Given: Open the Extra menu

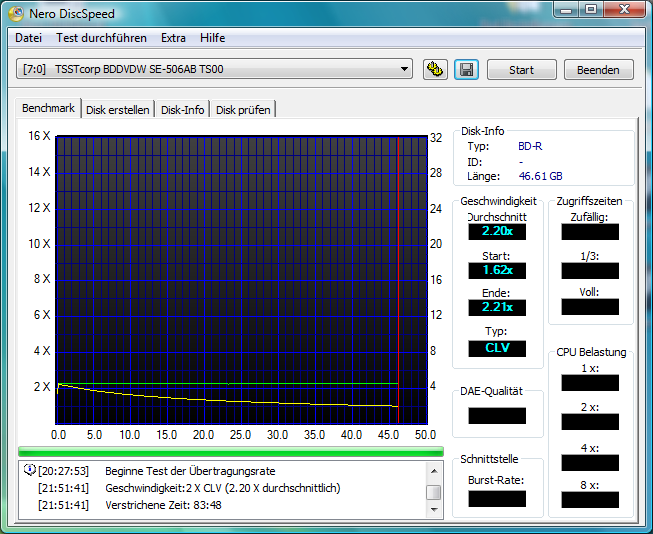Looking at the screenshot, I should click(173, 38).
